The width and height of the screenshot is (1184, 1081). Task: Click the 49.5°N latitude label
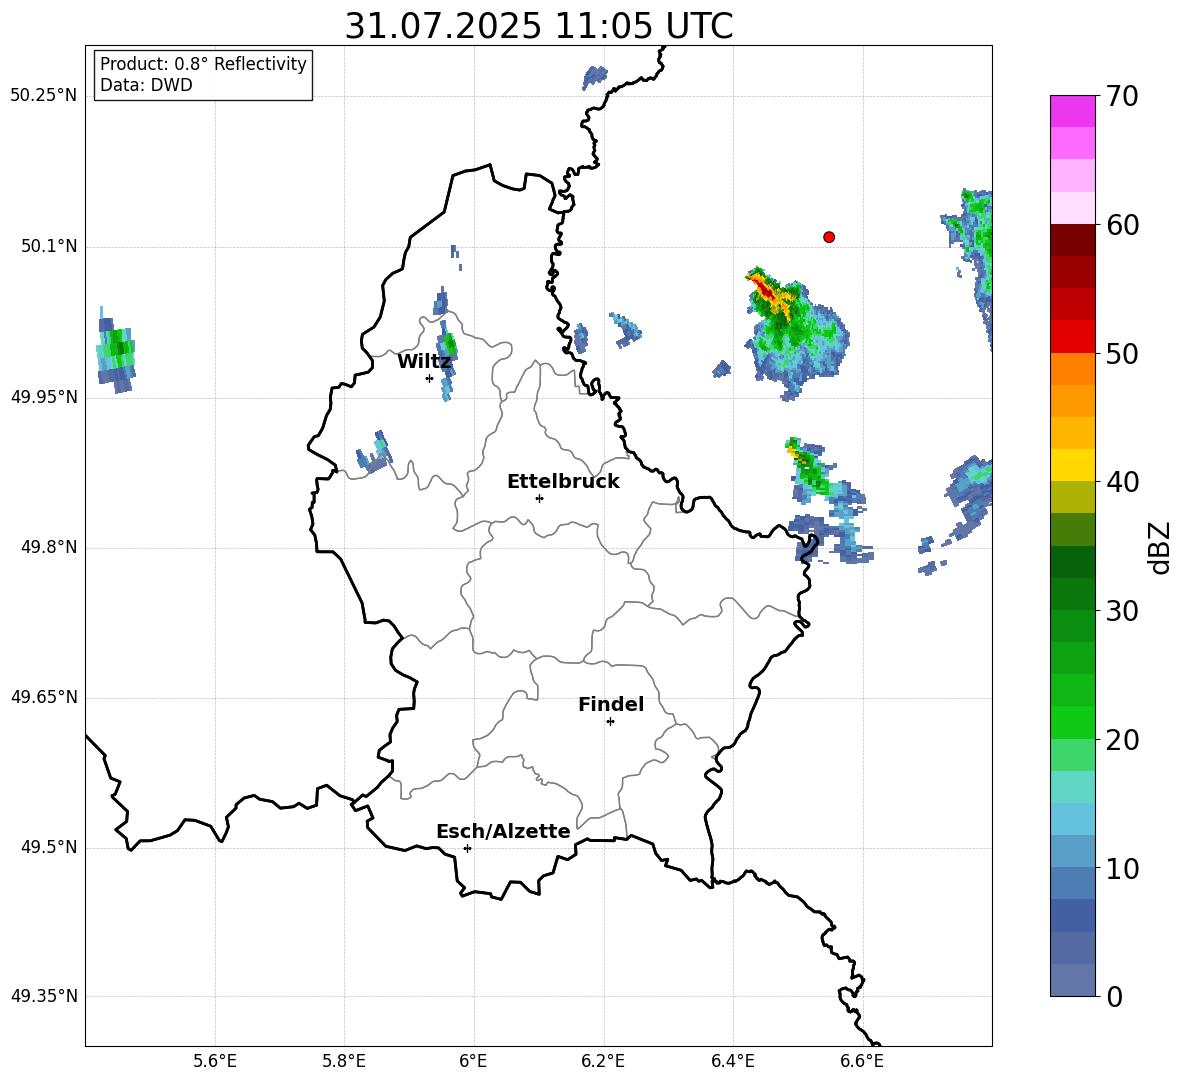tap(49, 847)
